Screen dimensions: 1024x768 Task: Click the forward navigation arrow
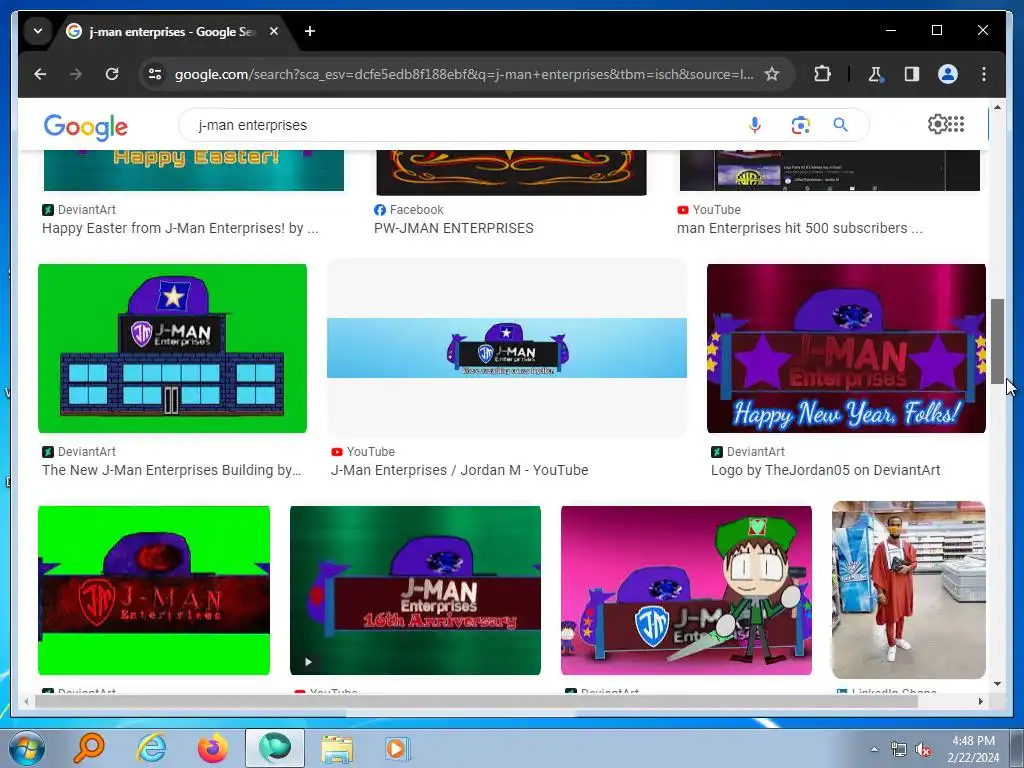[x=76, y=74]
